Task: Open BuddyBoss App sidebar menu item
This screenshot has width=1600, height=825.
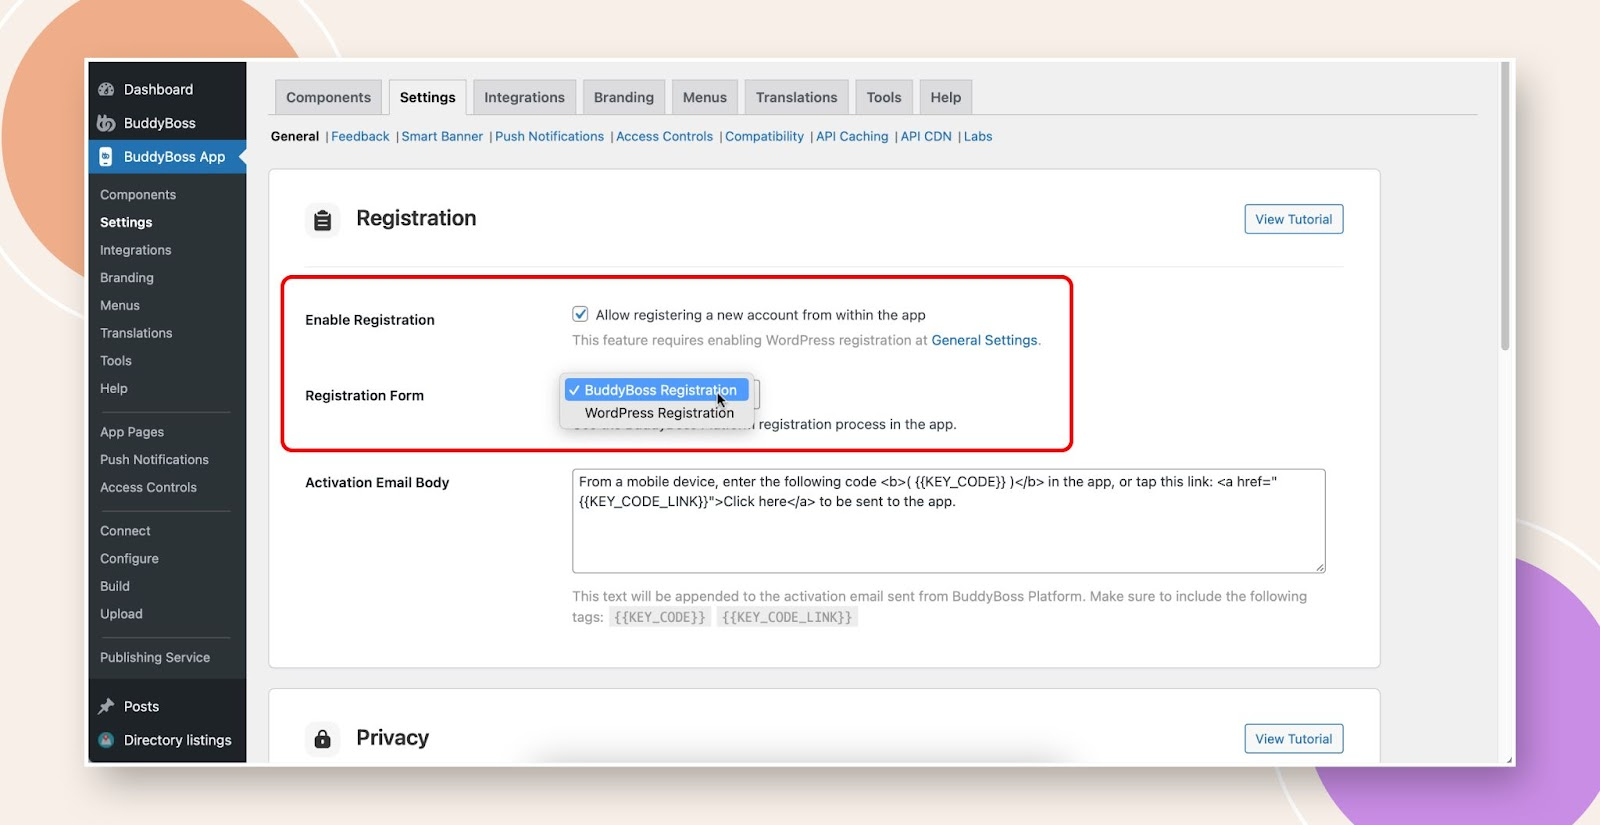Action: 167,157
